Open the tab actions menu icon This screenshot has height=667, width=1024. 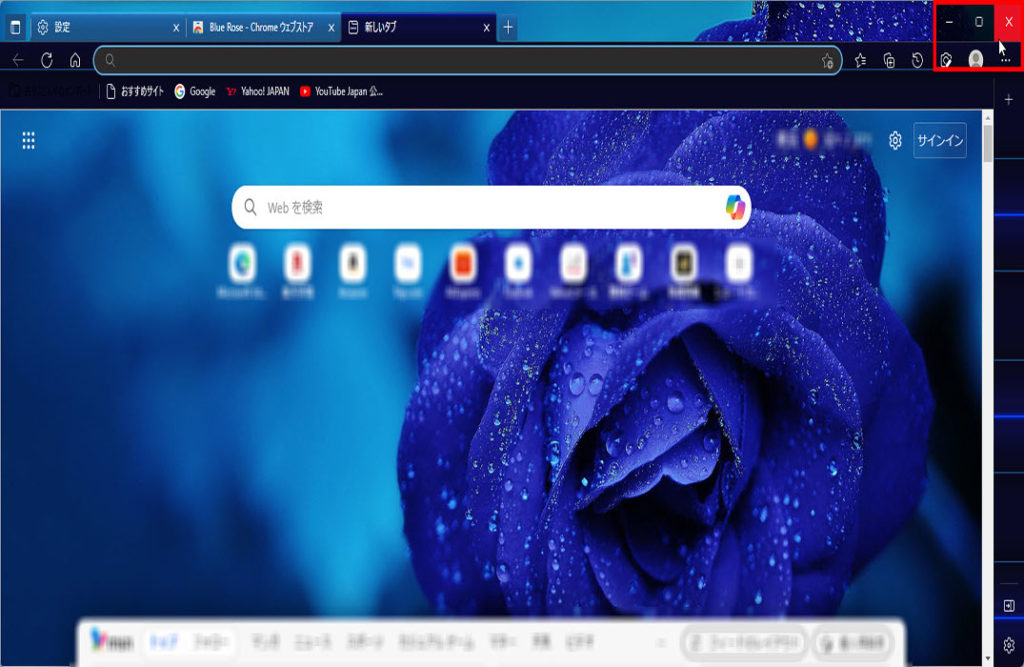[x=15, y=27]
